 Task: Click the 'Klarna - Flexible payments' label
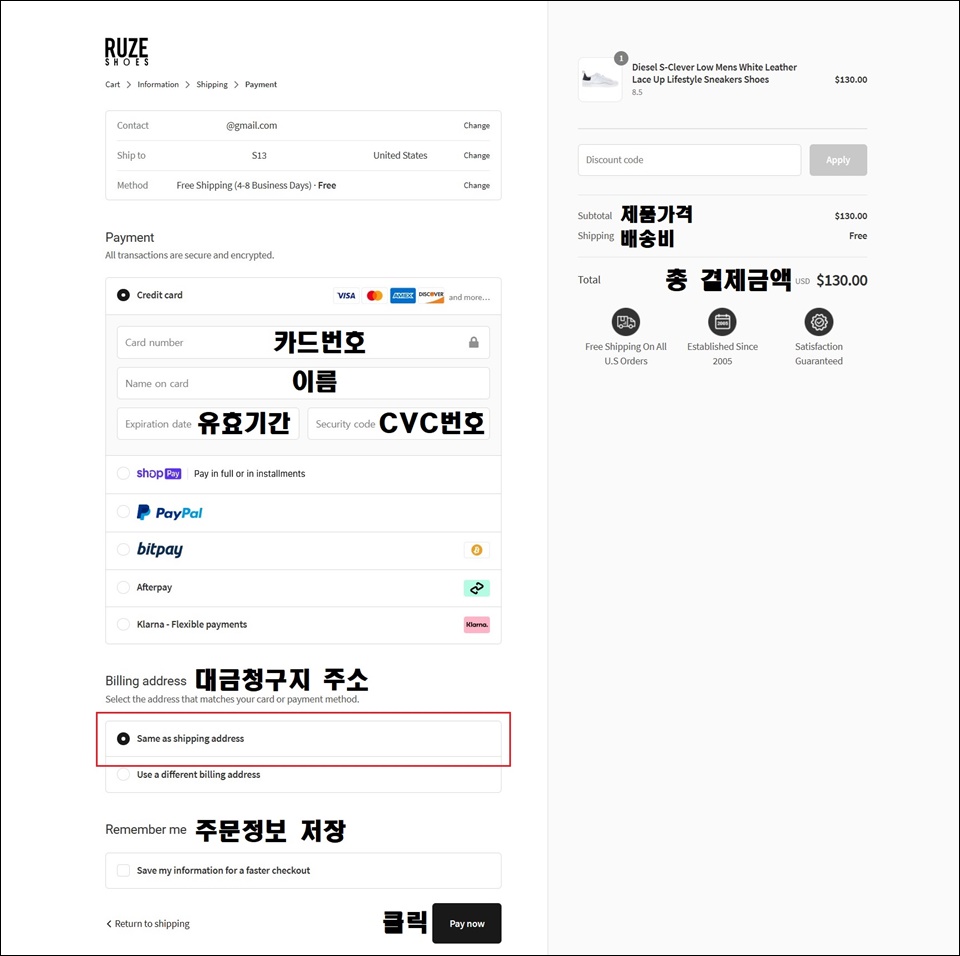pos(192,625)
